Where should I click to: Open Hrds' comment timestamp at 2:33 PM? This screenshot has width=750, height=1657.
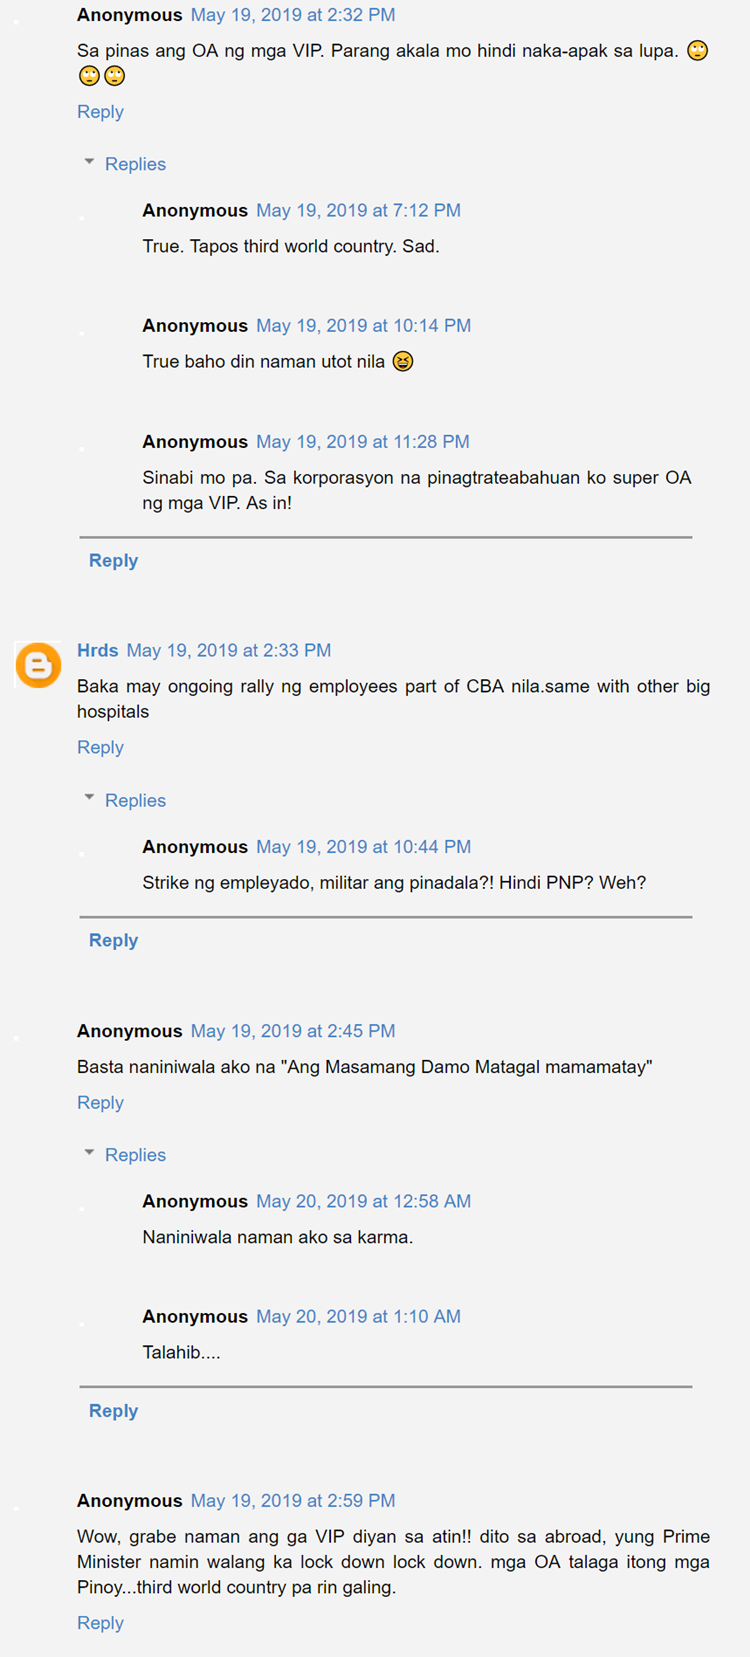(x=229, y=650)
